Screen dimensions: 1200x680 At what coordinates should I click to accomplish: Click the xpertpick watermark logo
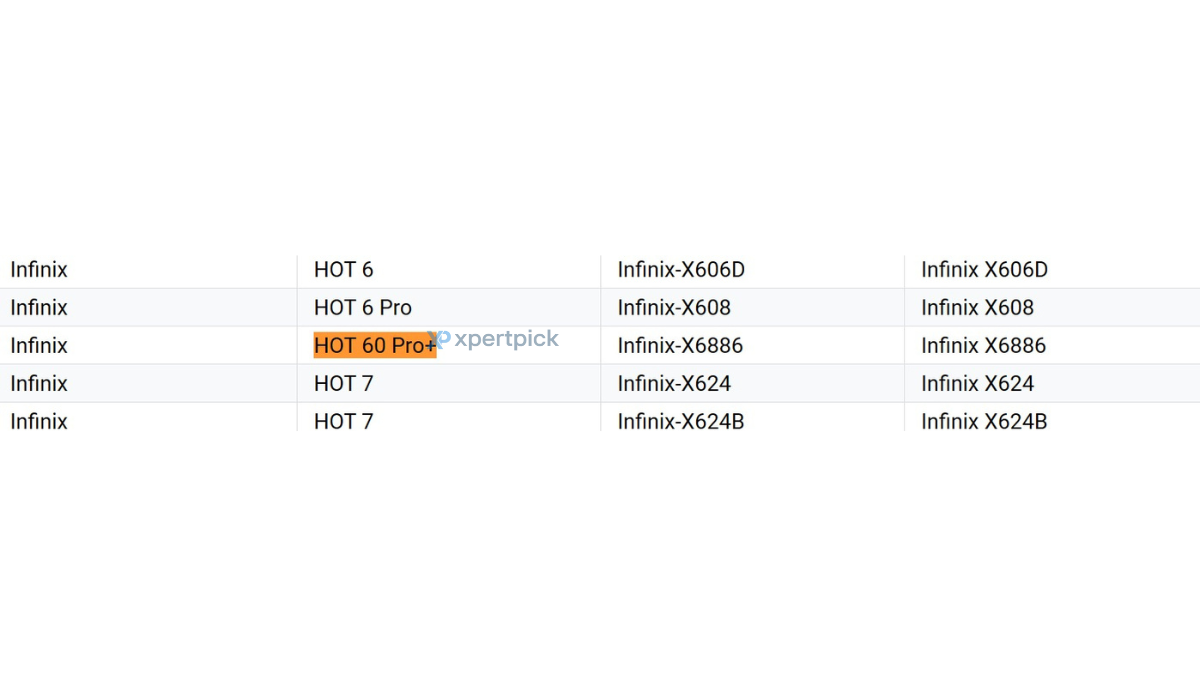click(493, 339)
